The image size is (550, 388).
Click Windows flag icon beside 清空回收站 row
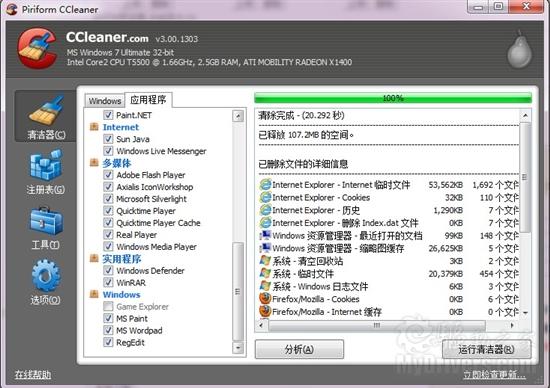point(266,261)
